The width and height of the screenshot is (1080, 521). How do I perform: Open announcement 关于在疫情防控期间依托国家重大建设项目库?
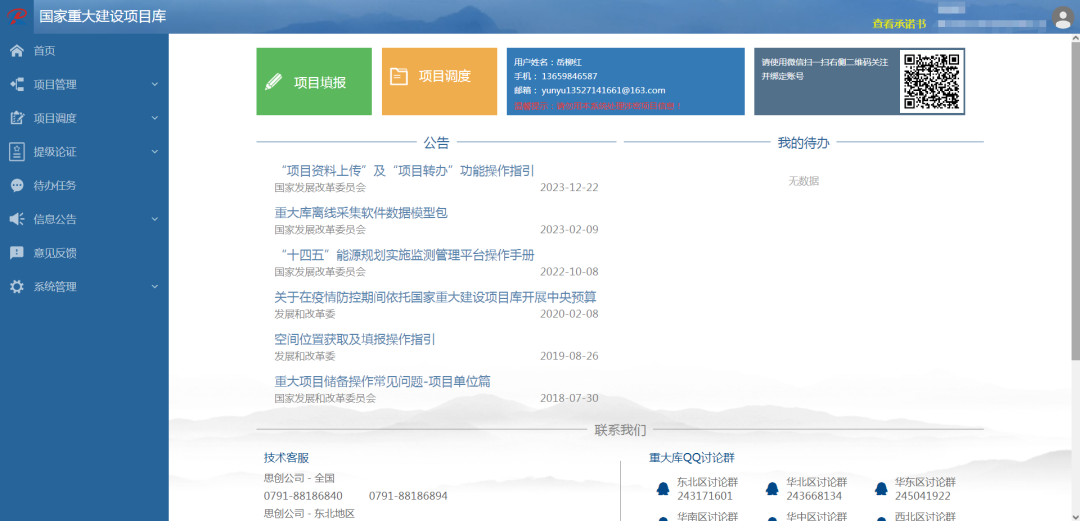pyautogui.click(x=435, y=297)
